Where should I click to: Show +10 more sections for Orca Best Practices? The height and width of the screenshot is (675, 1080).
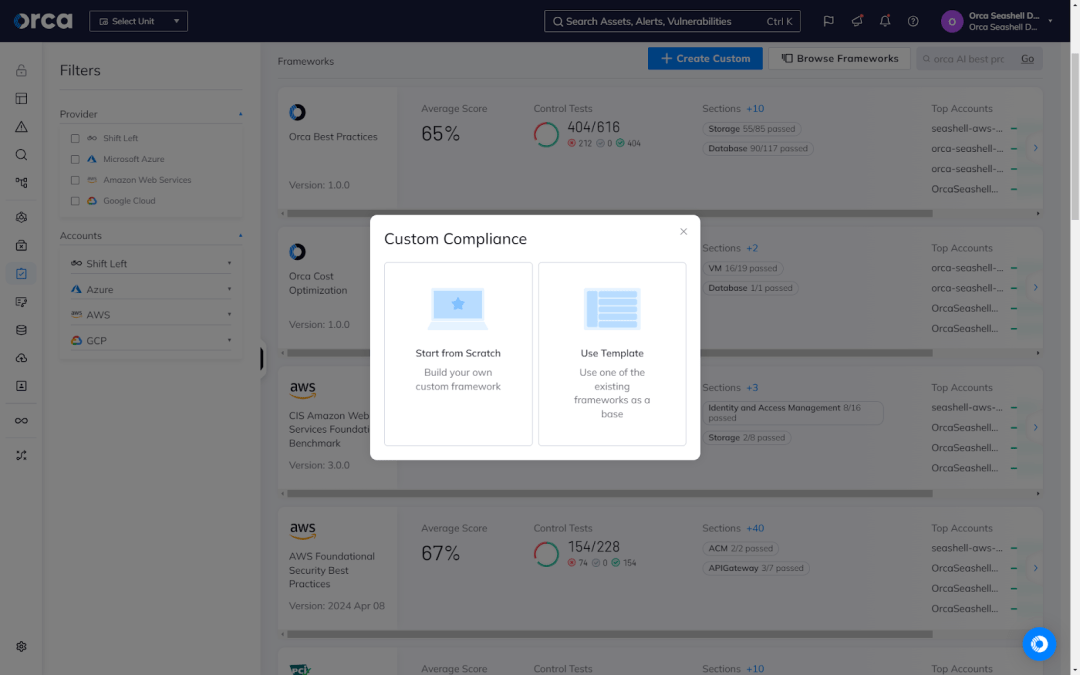point(755,109)
